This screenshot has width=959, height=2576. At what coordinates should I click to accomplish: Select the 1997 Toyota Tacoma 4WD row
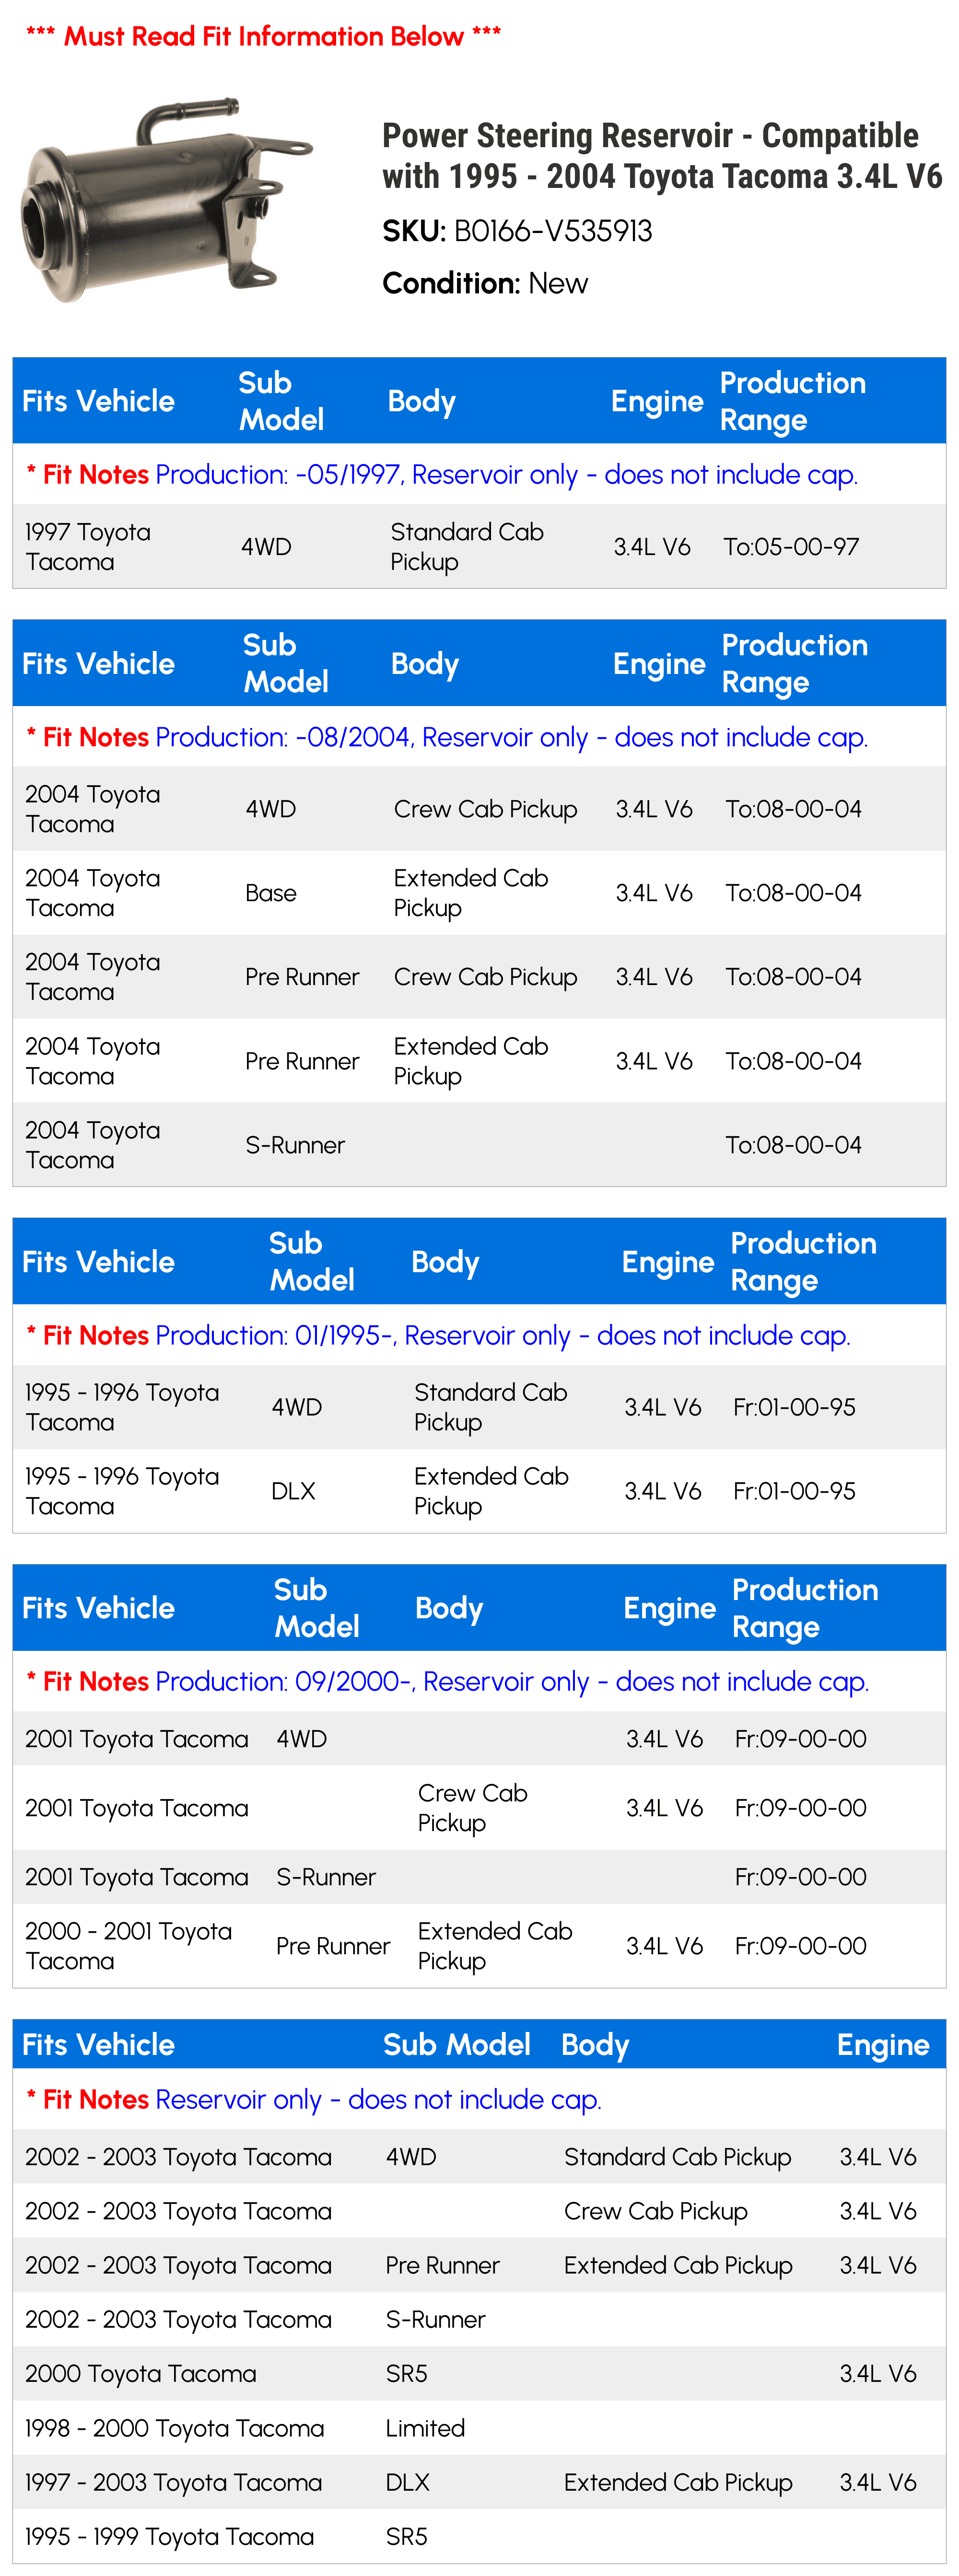(x=479, y=546)
